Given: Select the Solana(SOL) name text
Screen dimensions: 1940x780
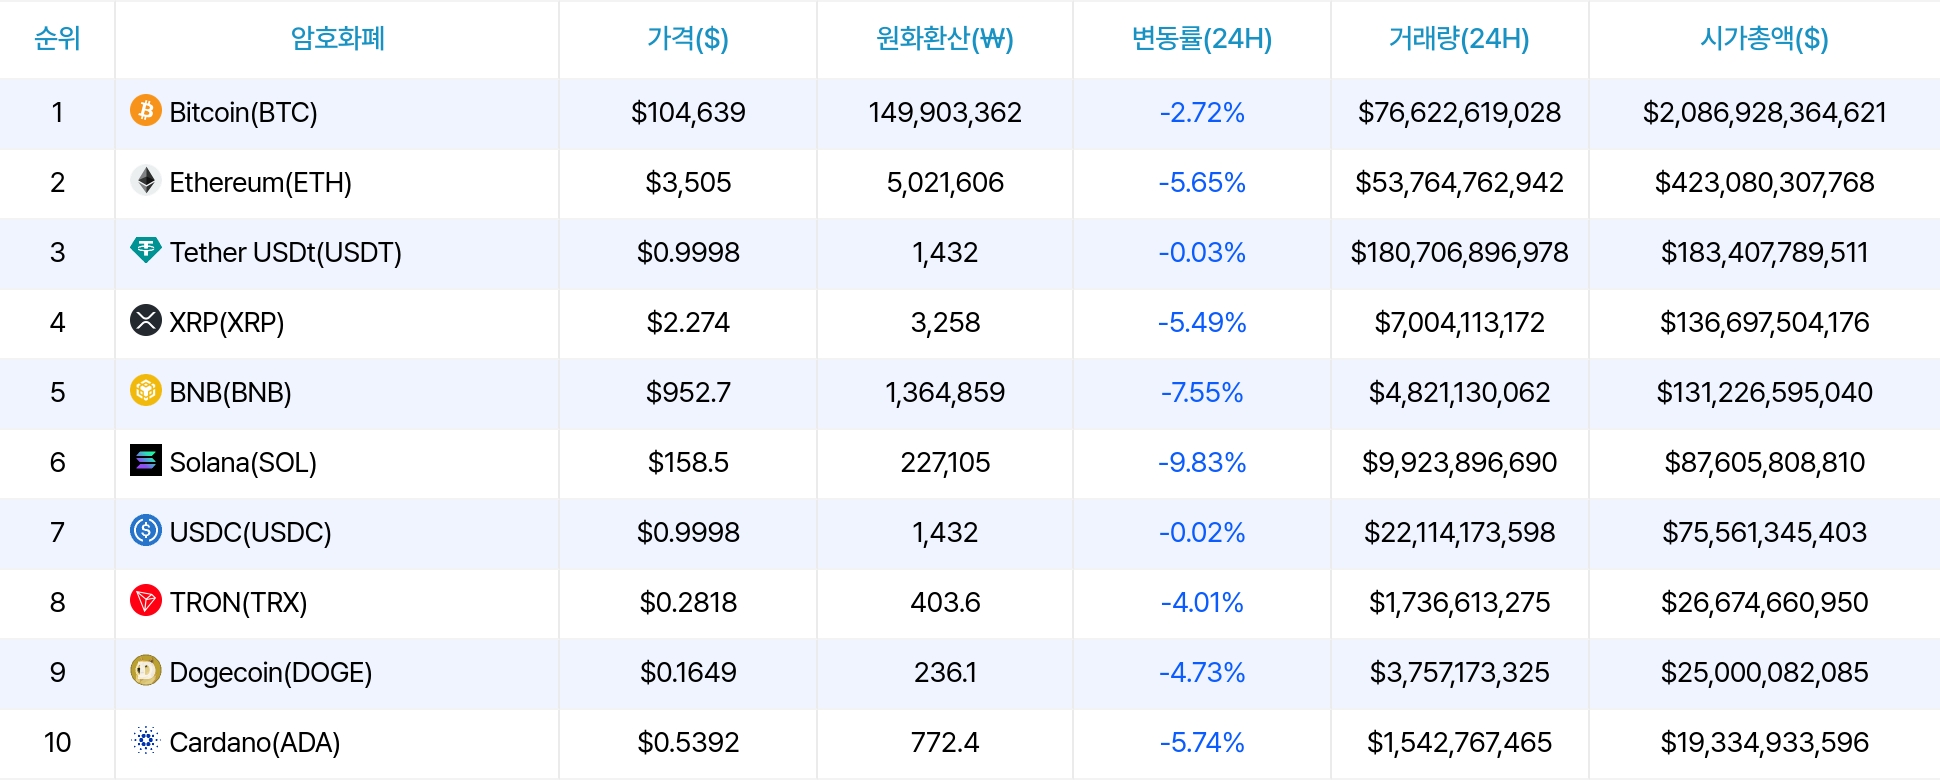Looking at the screenshot, I should [243, 462].
